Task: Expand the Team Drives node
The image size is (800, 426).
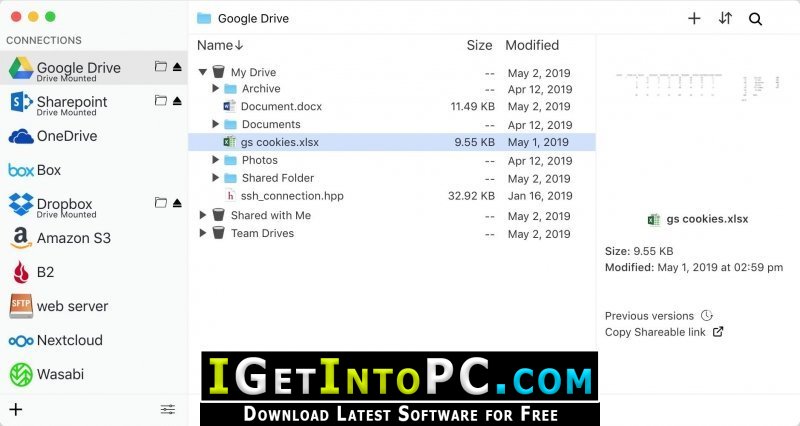Action: (203, 233)
